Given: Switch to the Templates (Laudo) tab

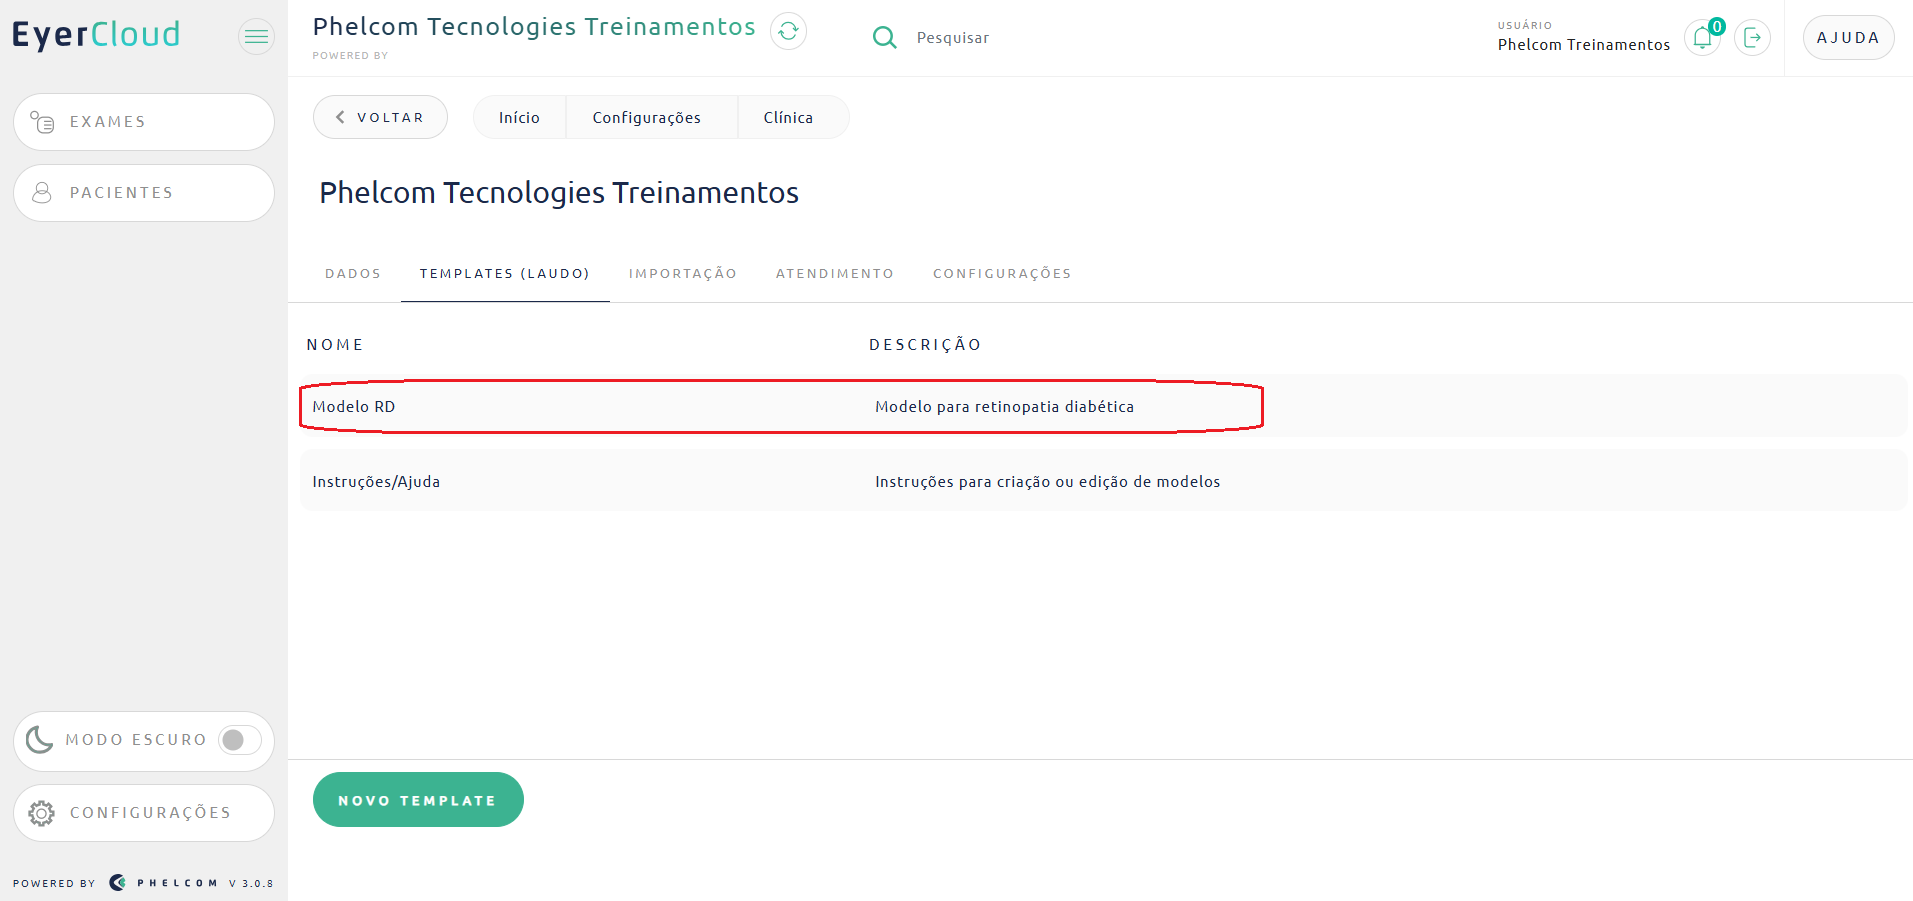Looking at the screenshot, I should (505, 273).
